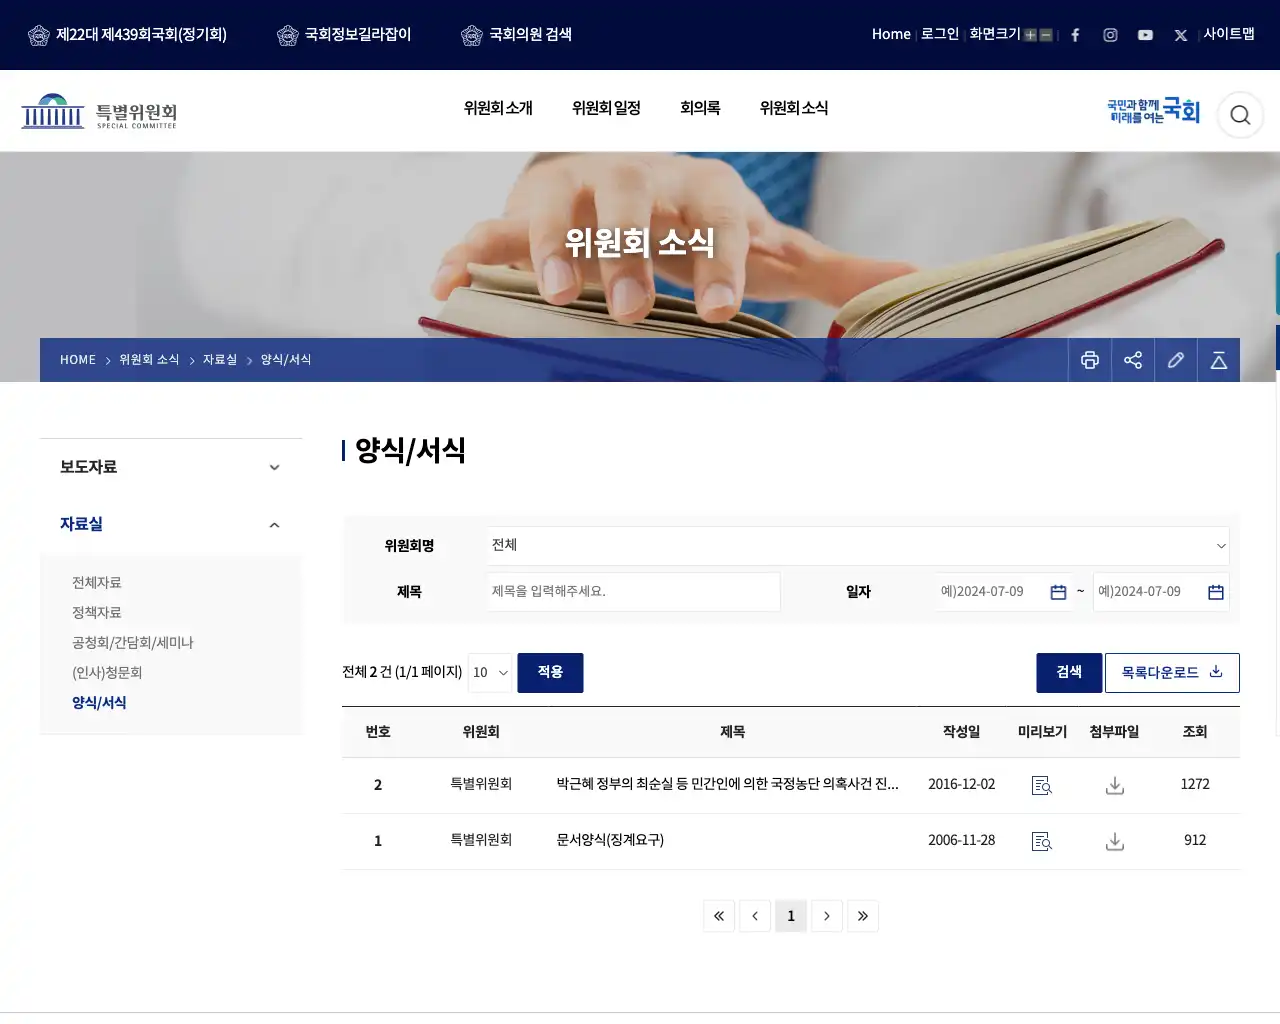Go to next page arrow
Screen dimensions: 1280x1024
tap(827, 916)
